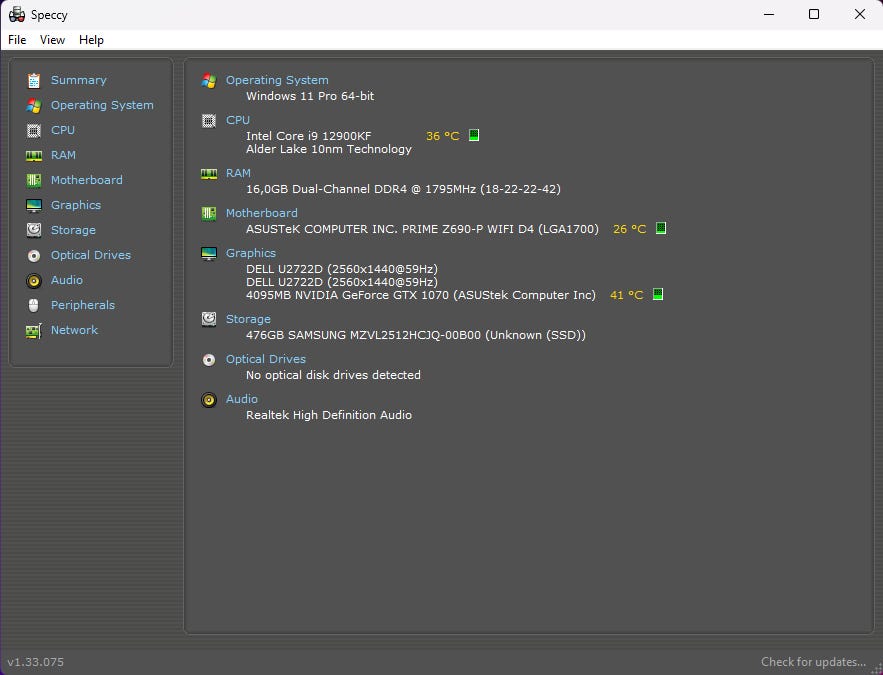Click the motherboard 26 °C temperature indicator icon
883x675 pixels.
point(661,229)
